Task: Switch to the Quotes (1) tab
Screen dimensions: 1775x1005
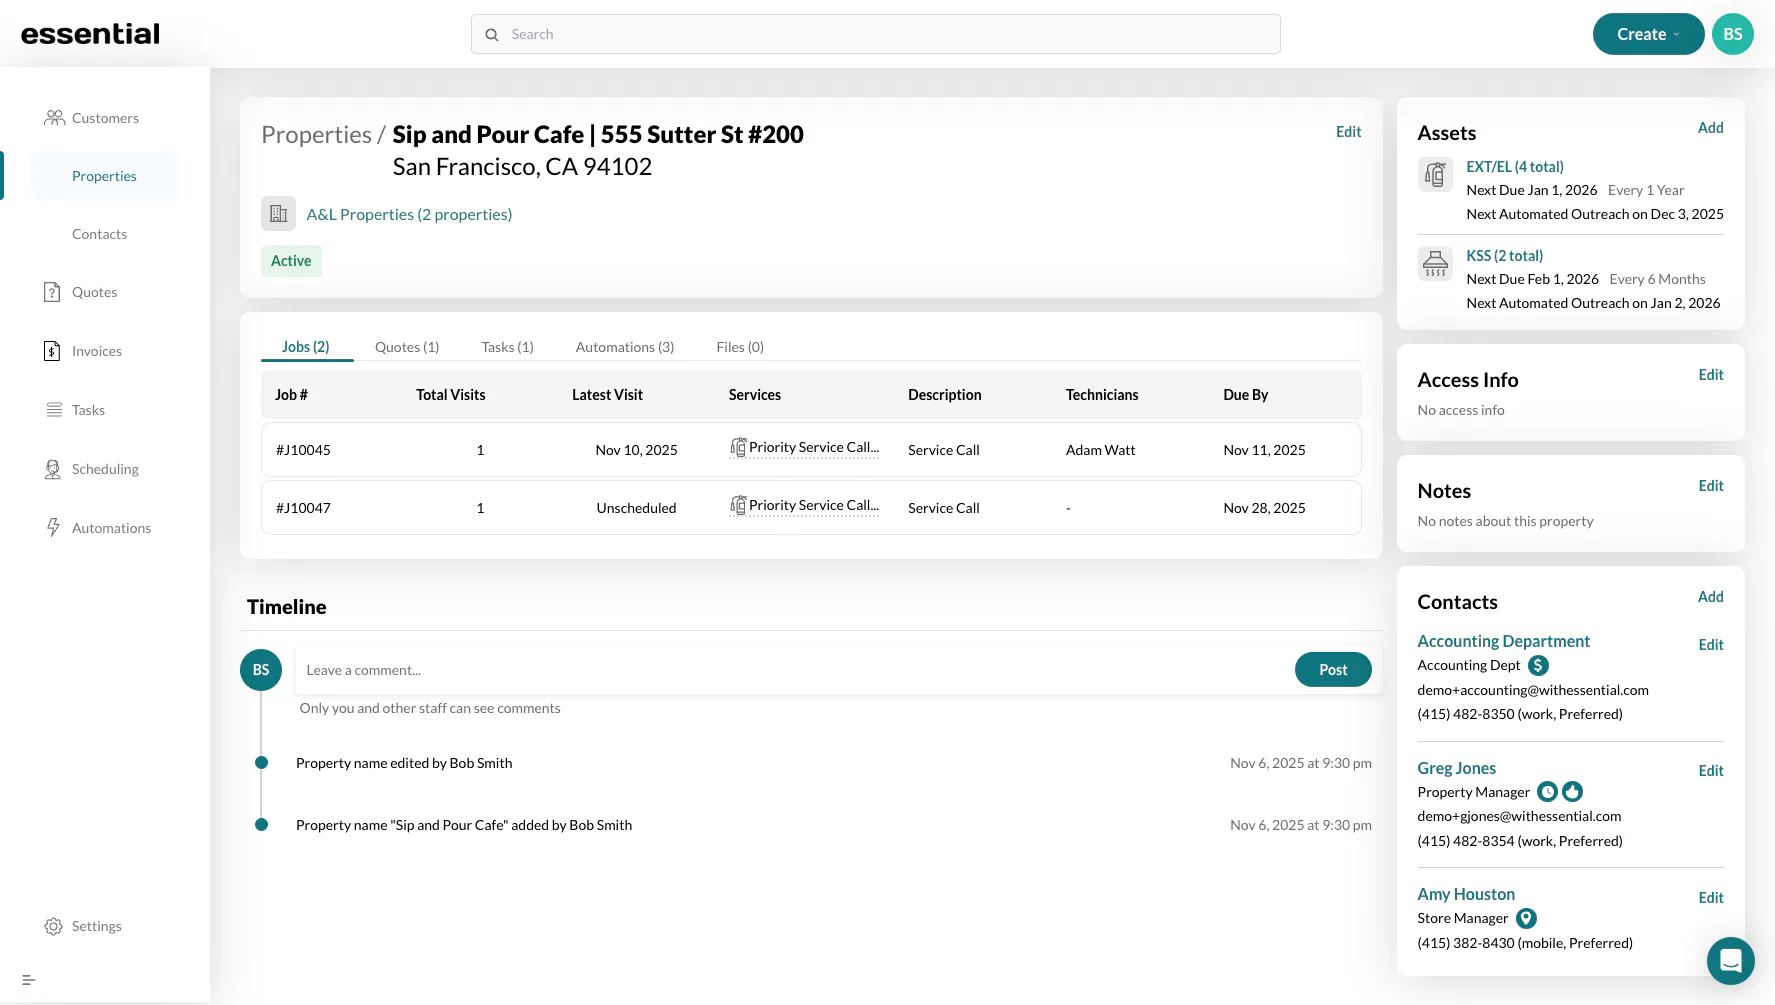Action: [x=407, y=347]
